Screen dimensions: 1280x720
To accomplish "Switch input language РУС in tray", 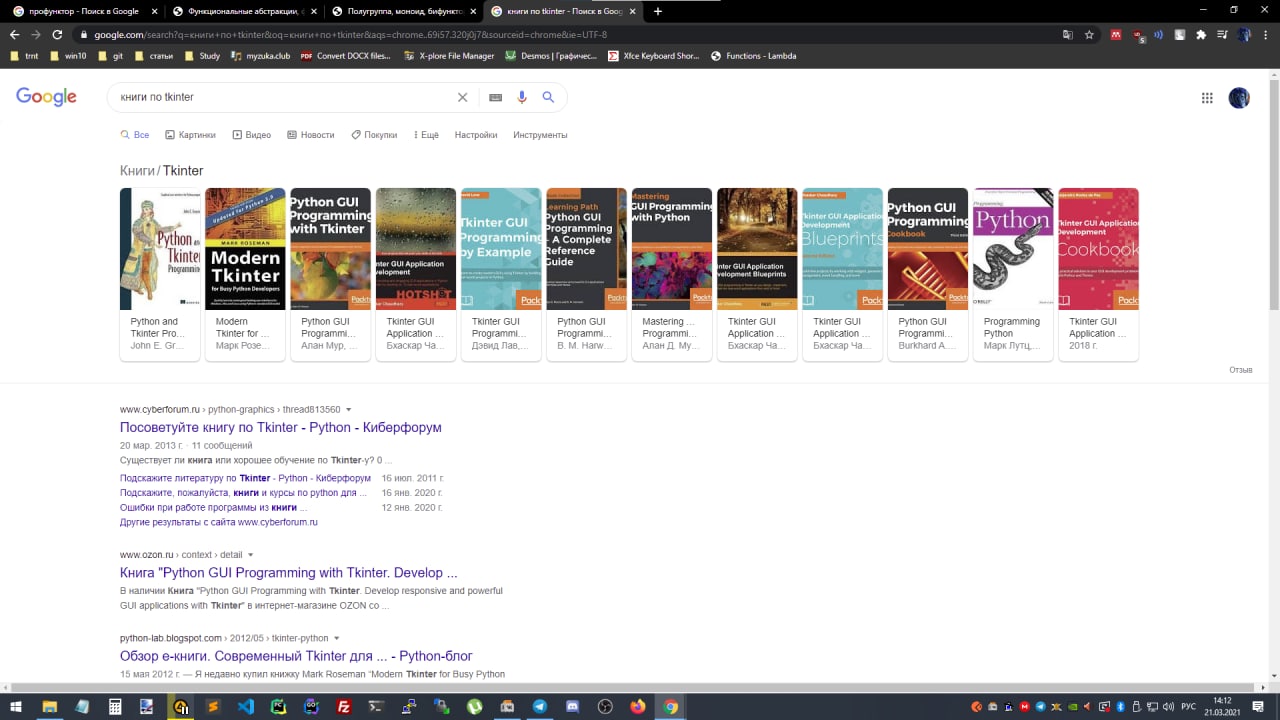I will click(1188, 706).
